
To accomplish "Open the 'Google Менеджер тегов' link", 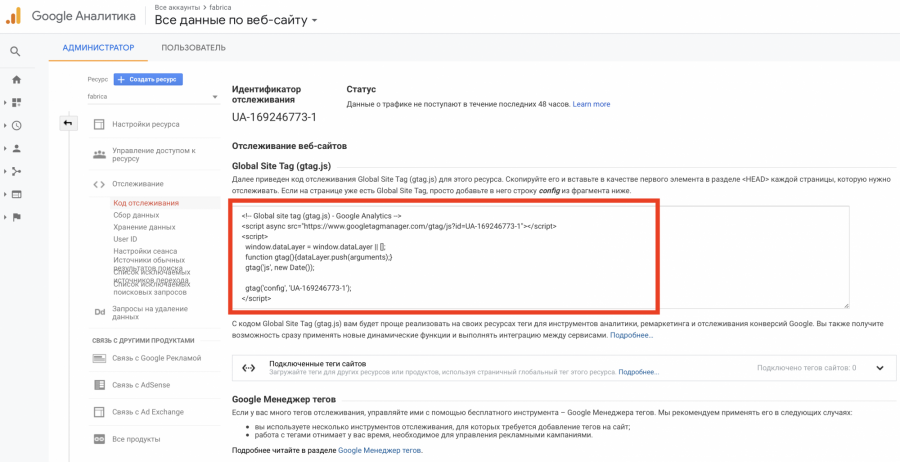I will [x=380, y=450].
